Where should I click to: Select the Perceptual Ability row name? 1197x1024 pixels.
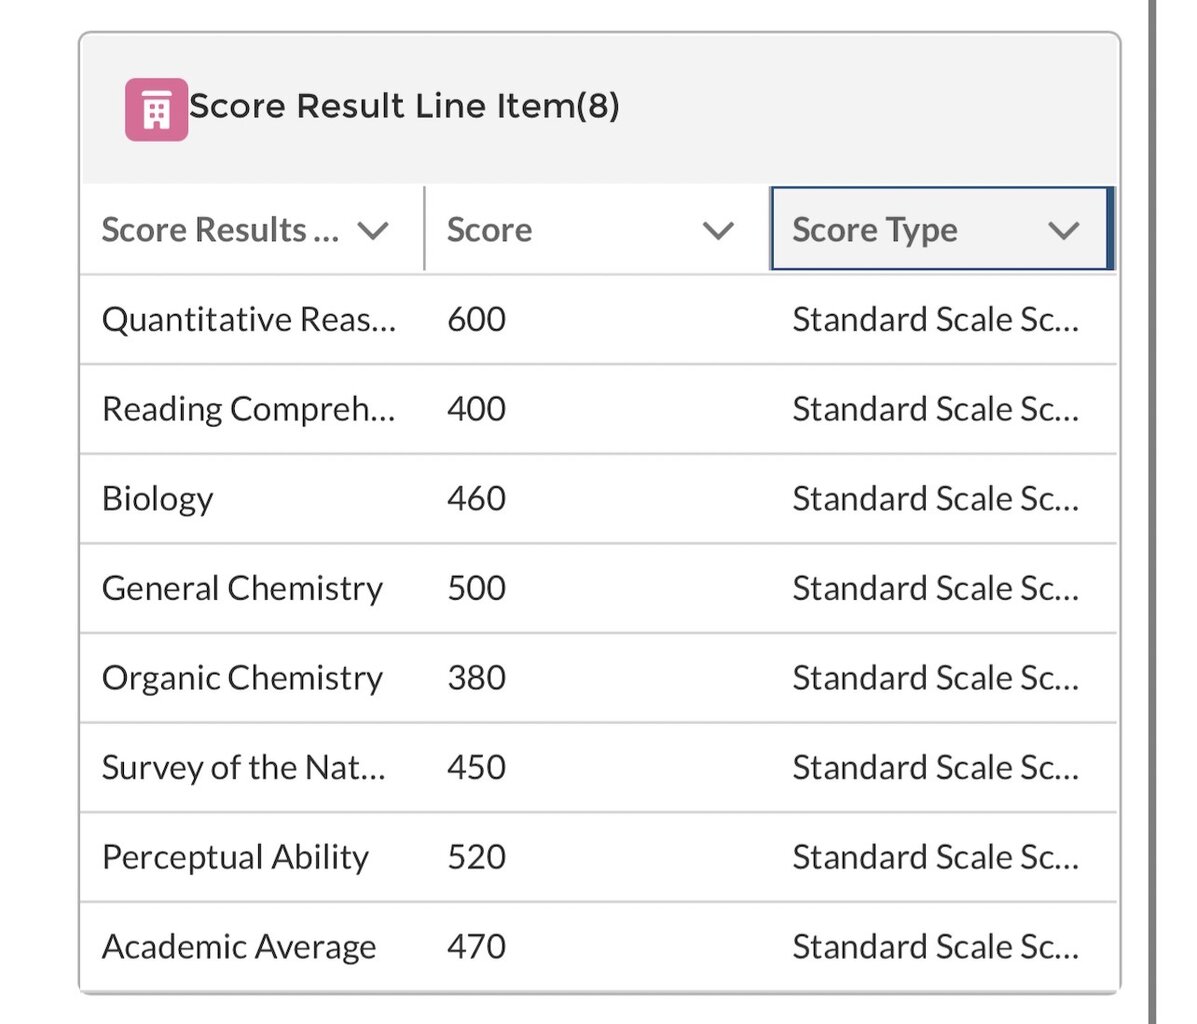pos(235,857)
